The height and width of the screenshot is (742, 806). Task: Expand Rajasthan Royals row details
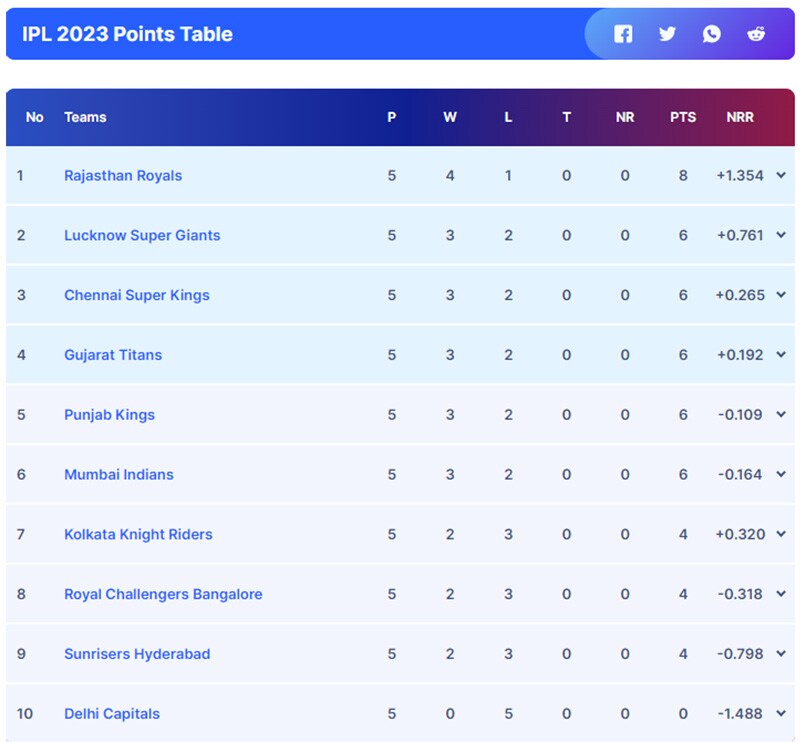[x=781, y=175]
